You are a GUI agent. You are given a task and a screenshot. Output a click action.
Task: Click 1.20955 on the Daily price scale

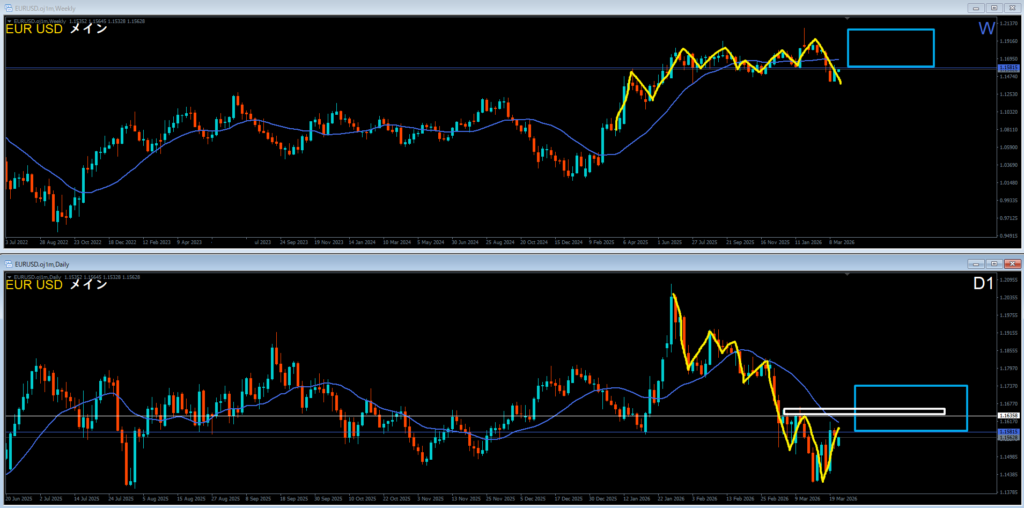coord(1010,280)
